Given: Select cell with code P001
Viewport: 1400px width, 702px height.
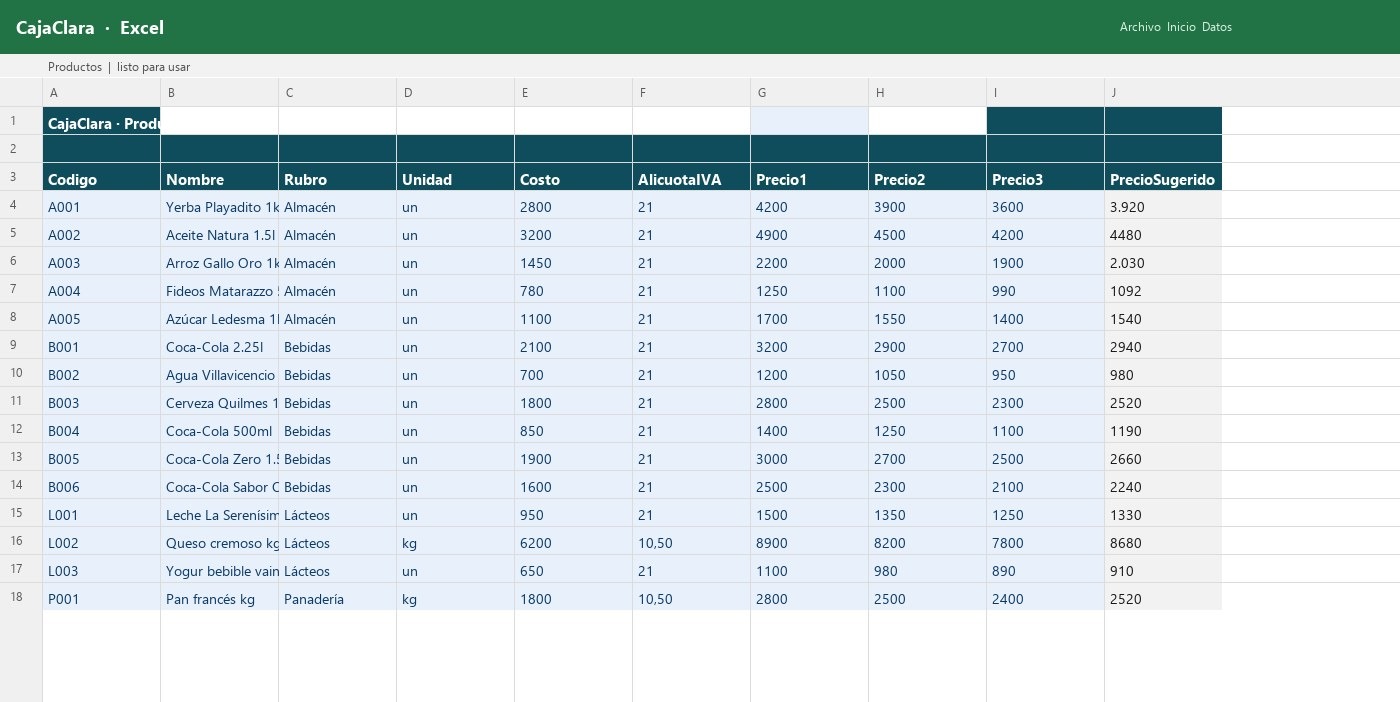Looking at the screenshot, I should click(x=101, y=597).
